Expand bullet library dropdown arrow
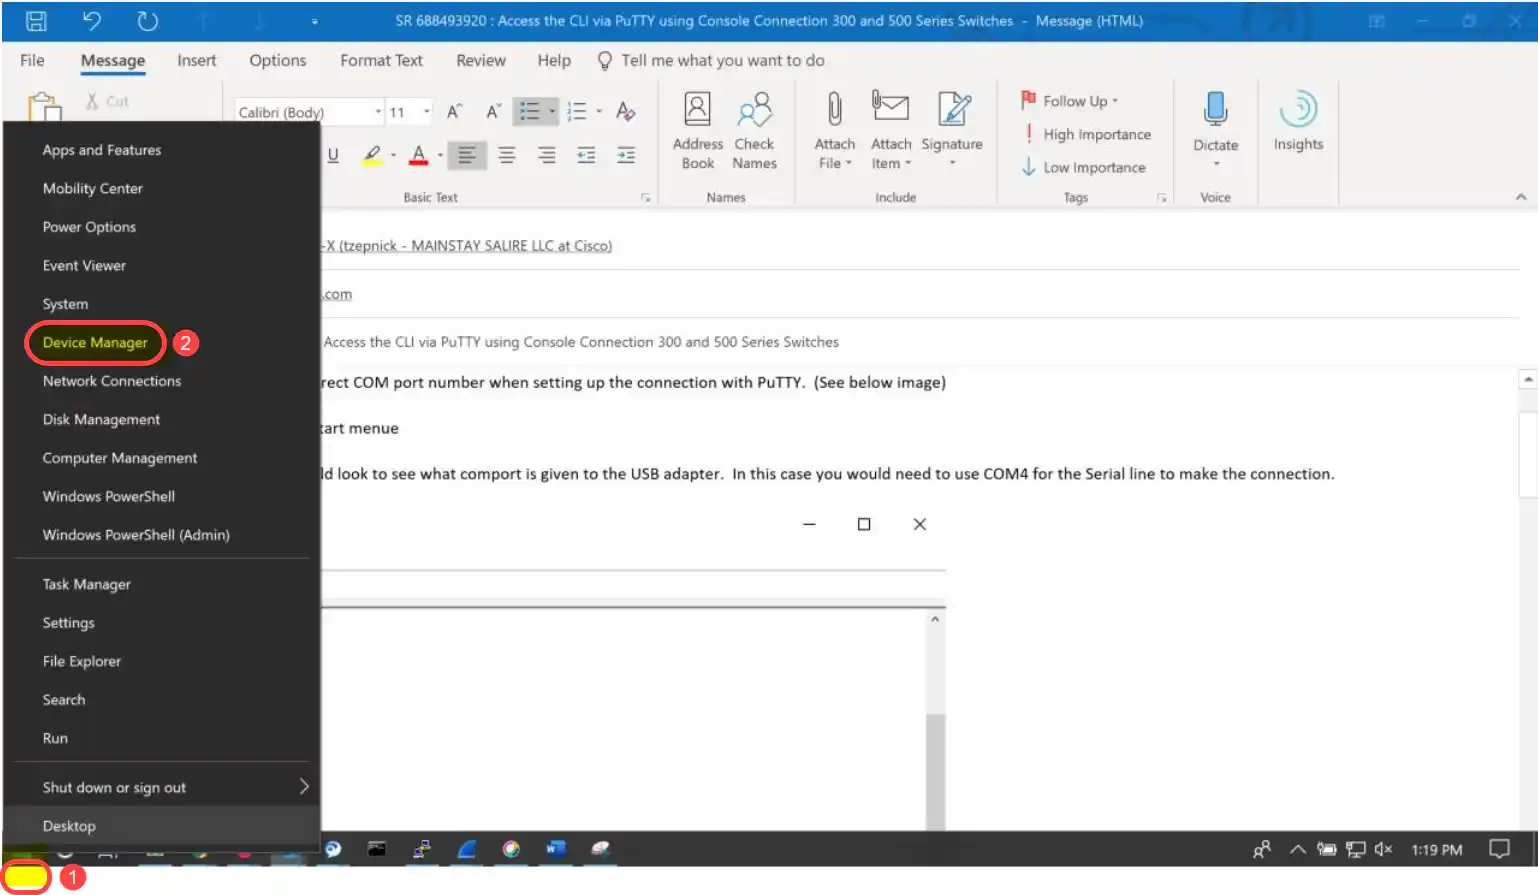 point(552,111)
